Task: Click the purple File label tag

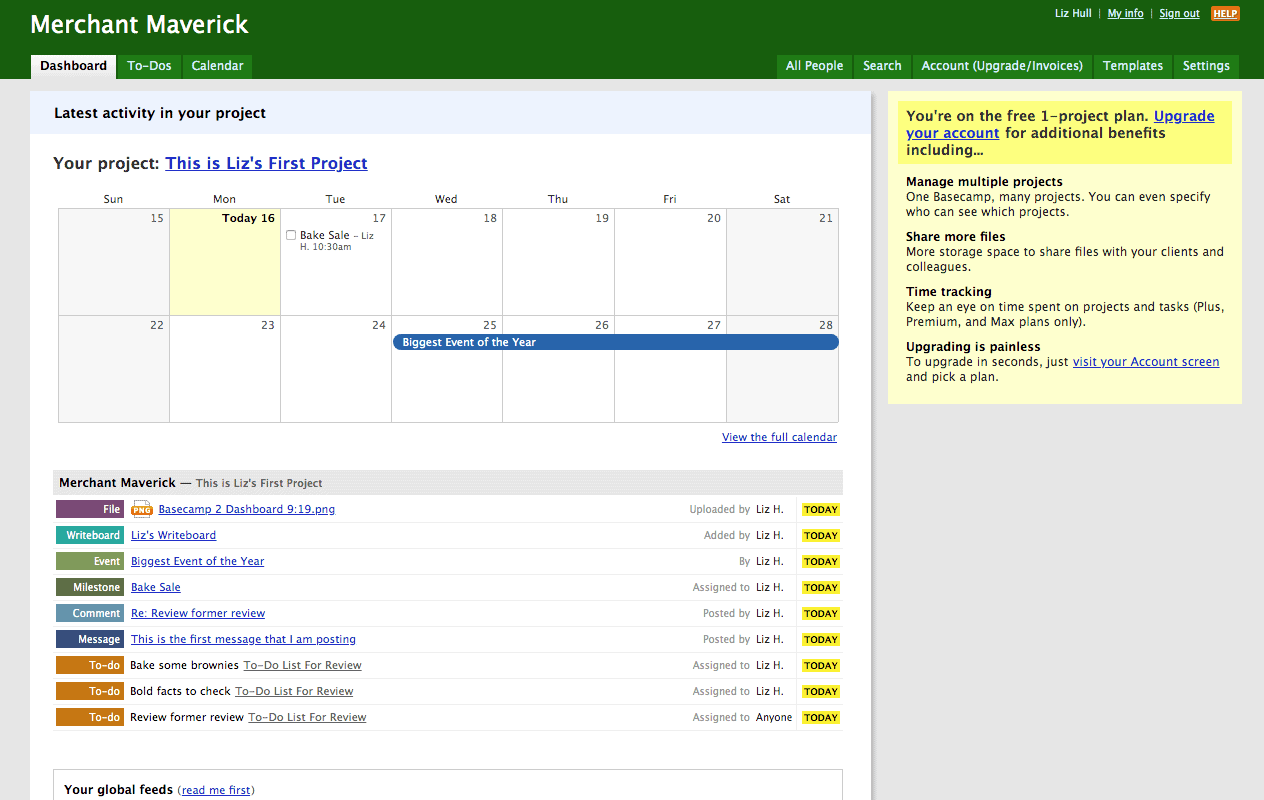Action: 90,509
